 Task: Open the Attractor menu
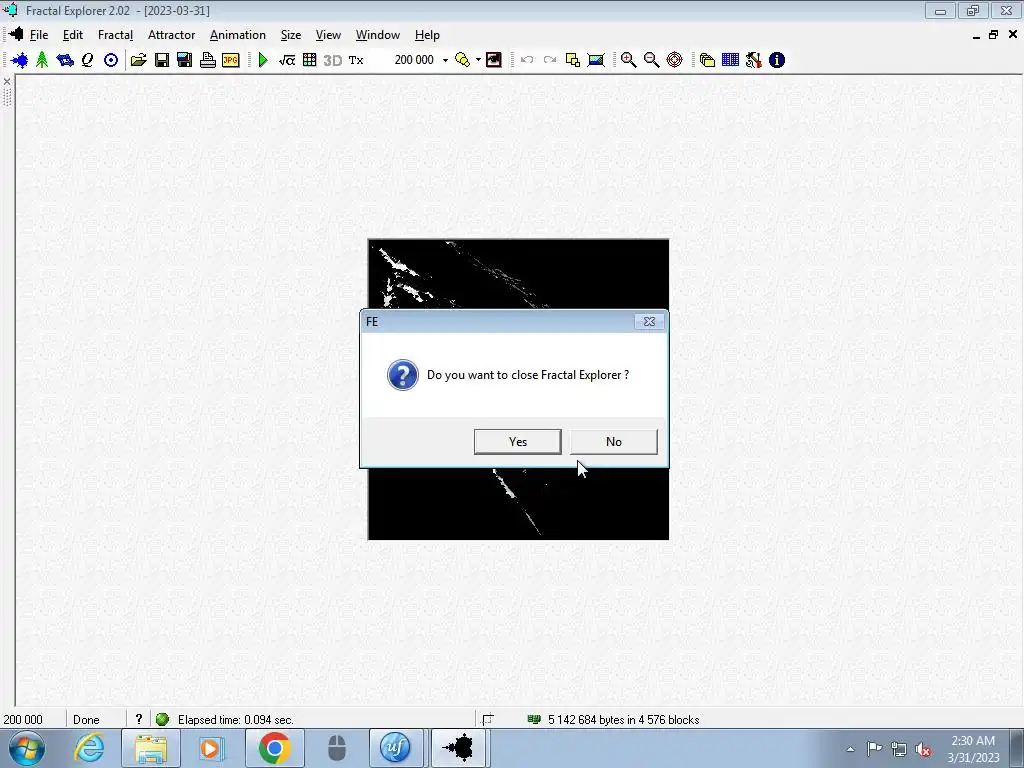172,35
